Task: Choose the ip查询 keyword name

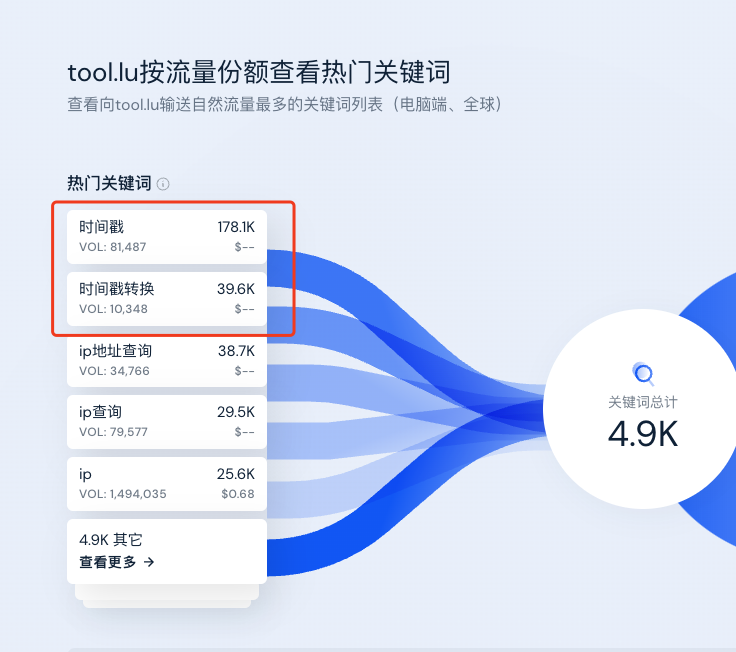Action: 101,412
